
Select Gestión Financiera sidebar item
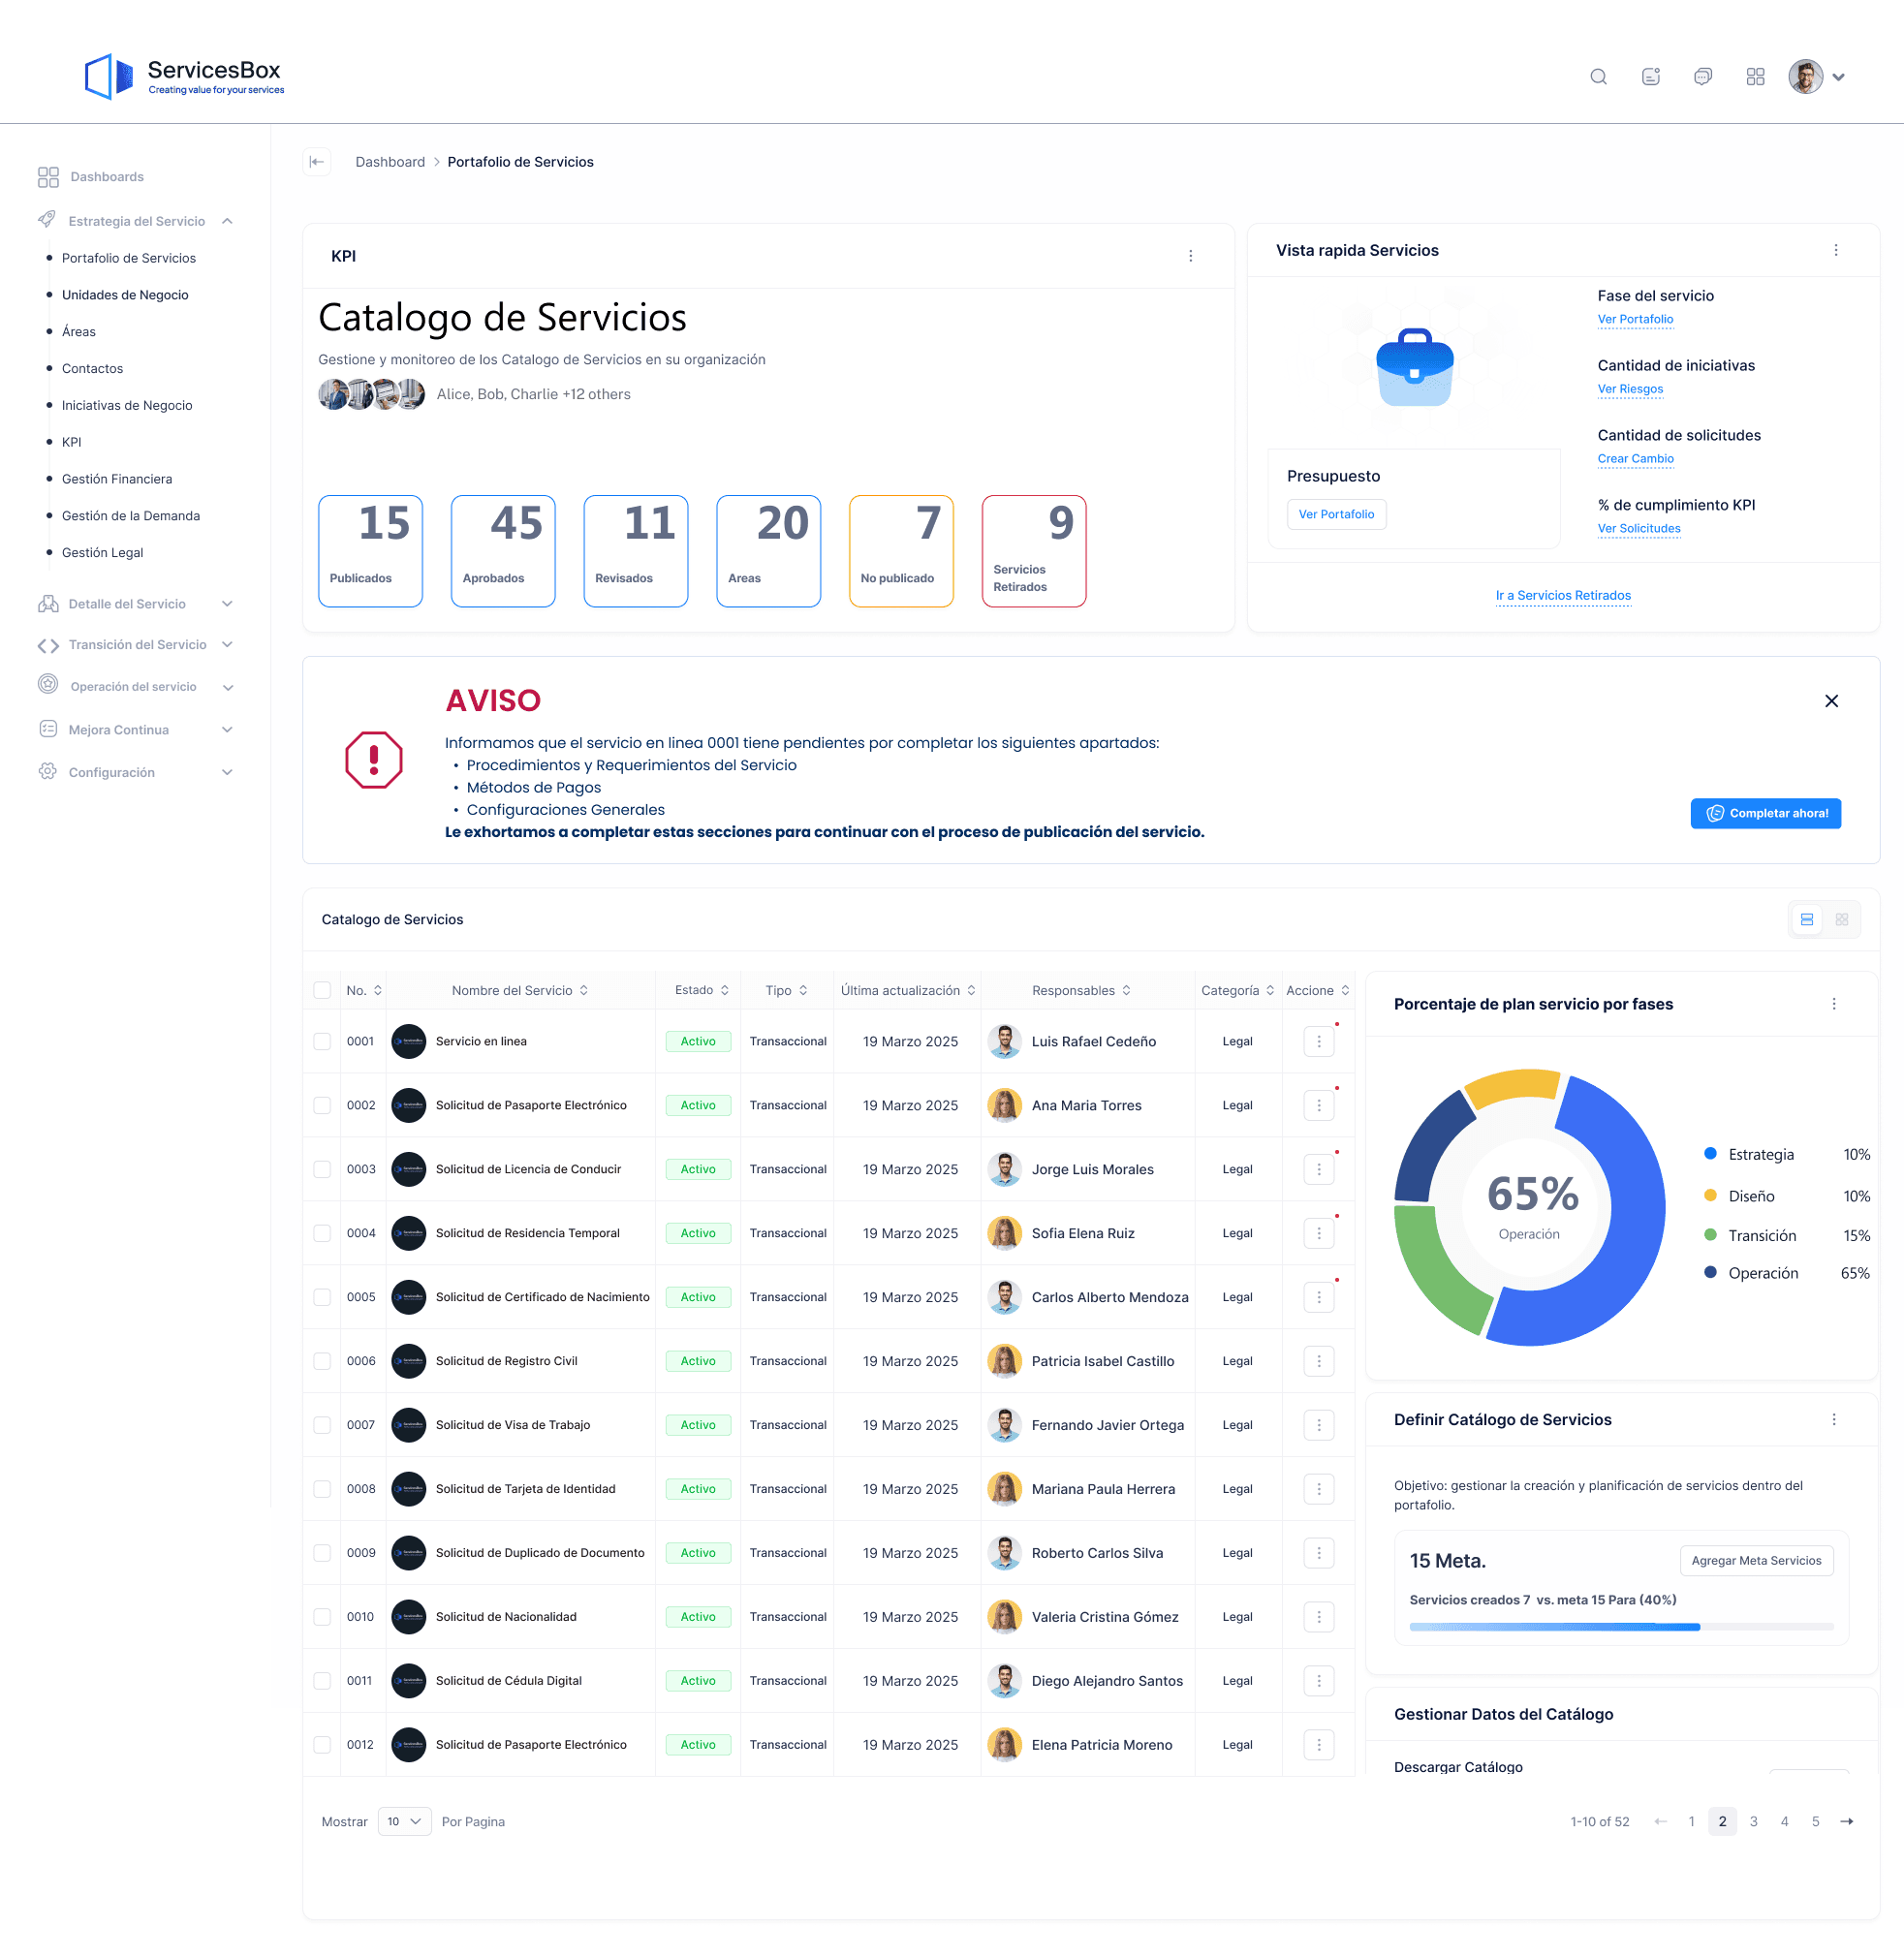pos(117,479)
